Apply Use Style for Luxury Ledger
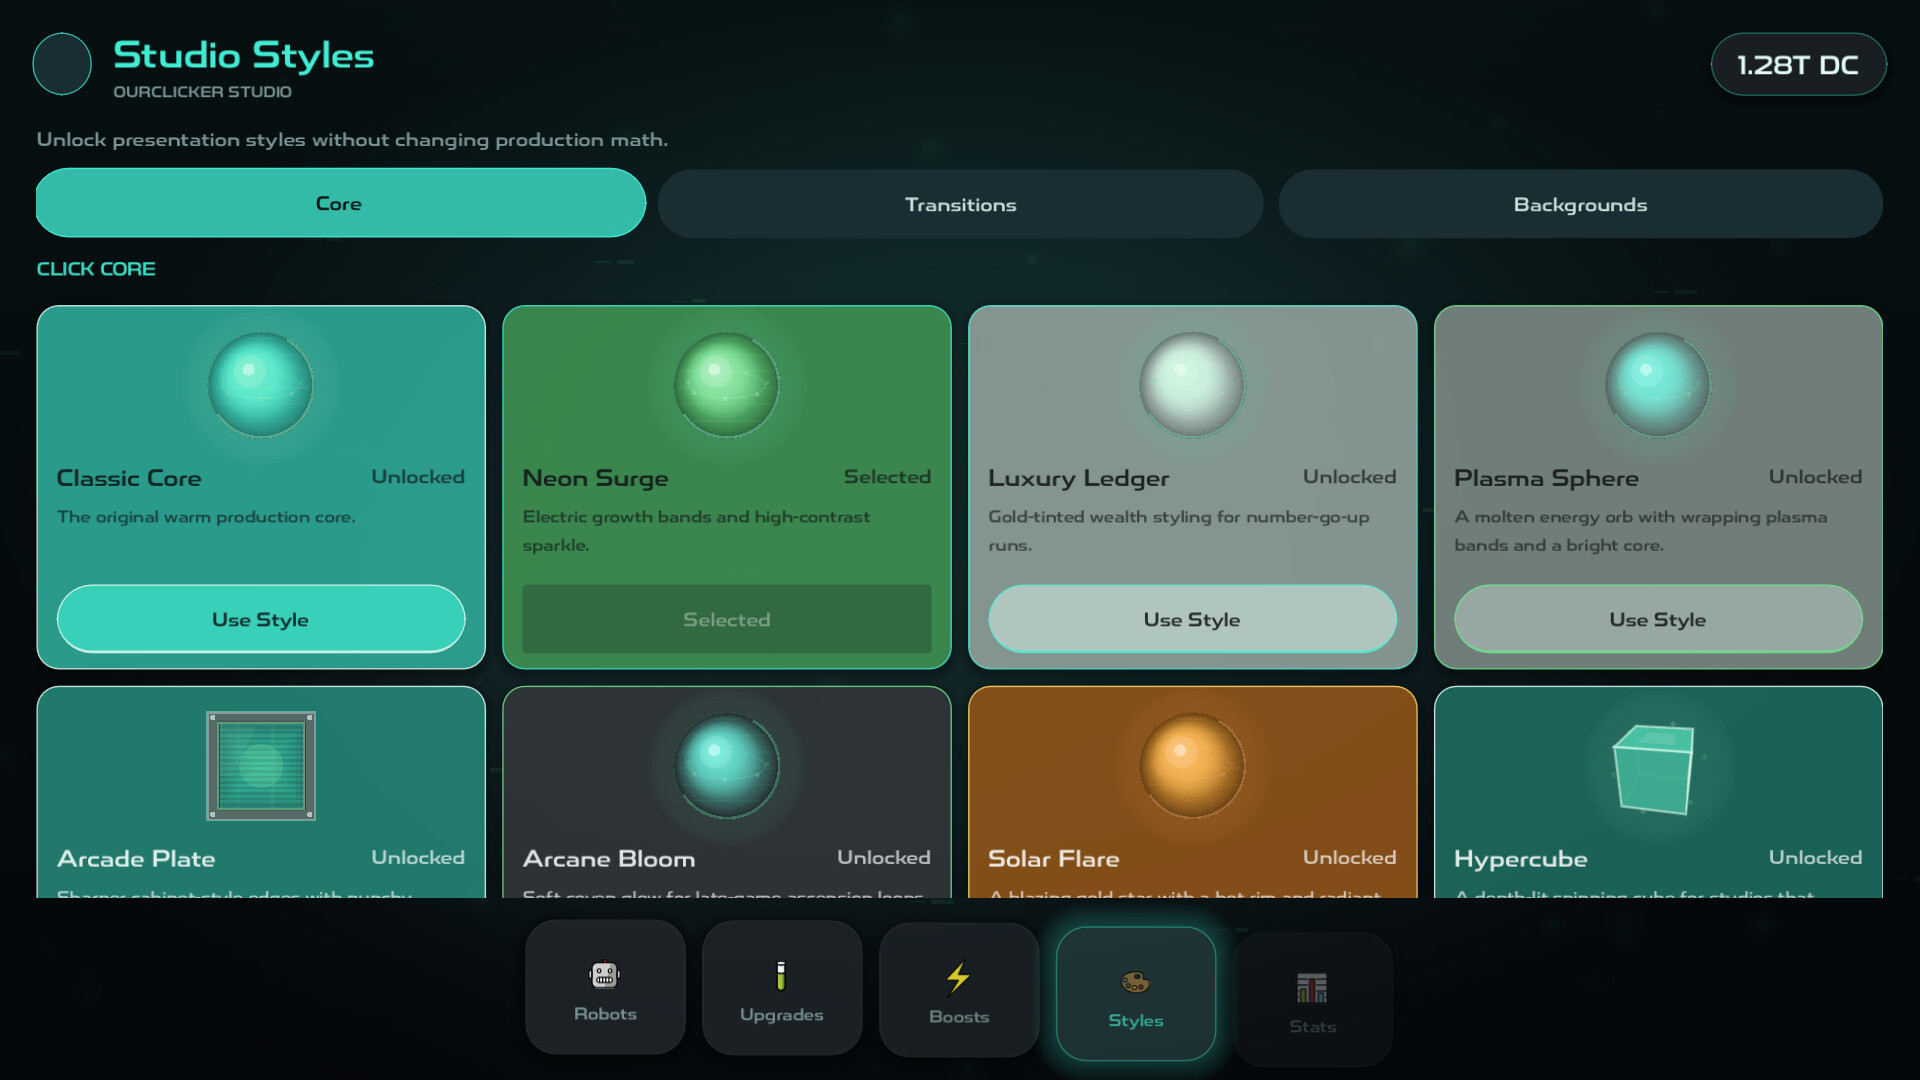This screenshot has height=1080, width=1920. point(1192,619)
